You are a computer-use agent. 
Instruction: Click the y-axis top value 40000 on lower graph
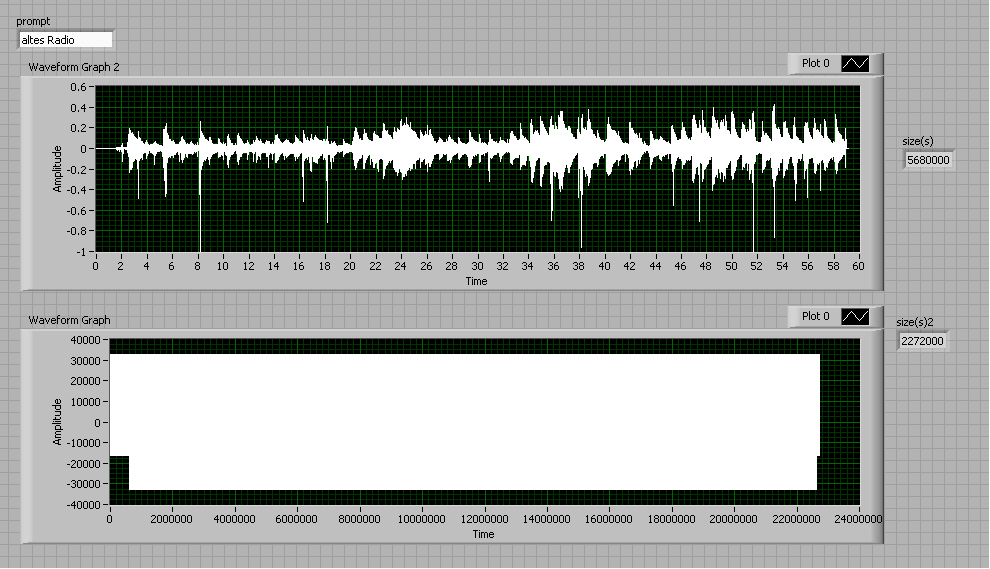click(x=86, y=340)
